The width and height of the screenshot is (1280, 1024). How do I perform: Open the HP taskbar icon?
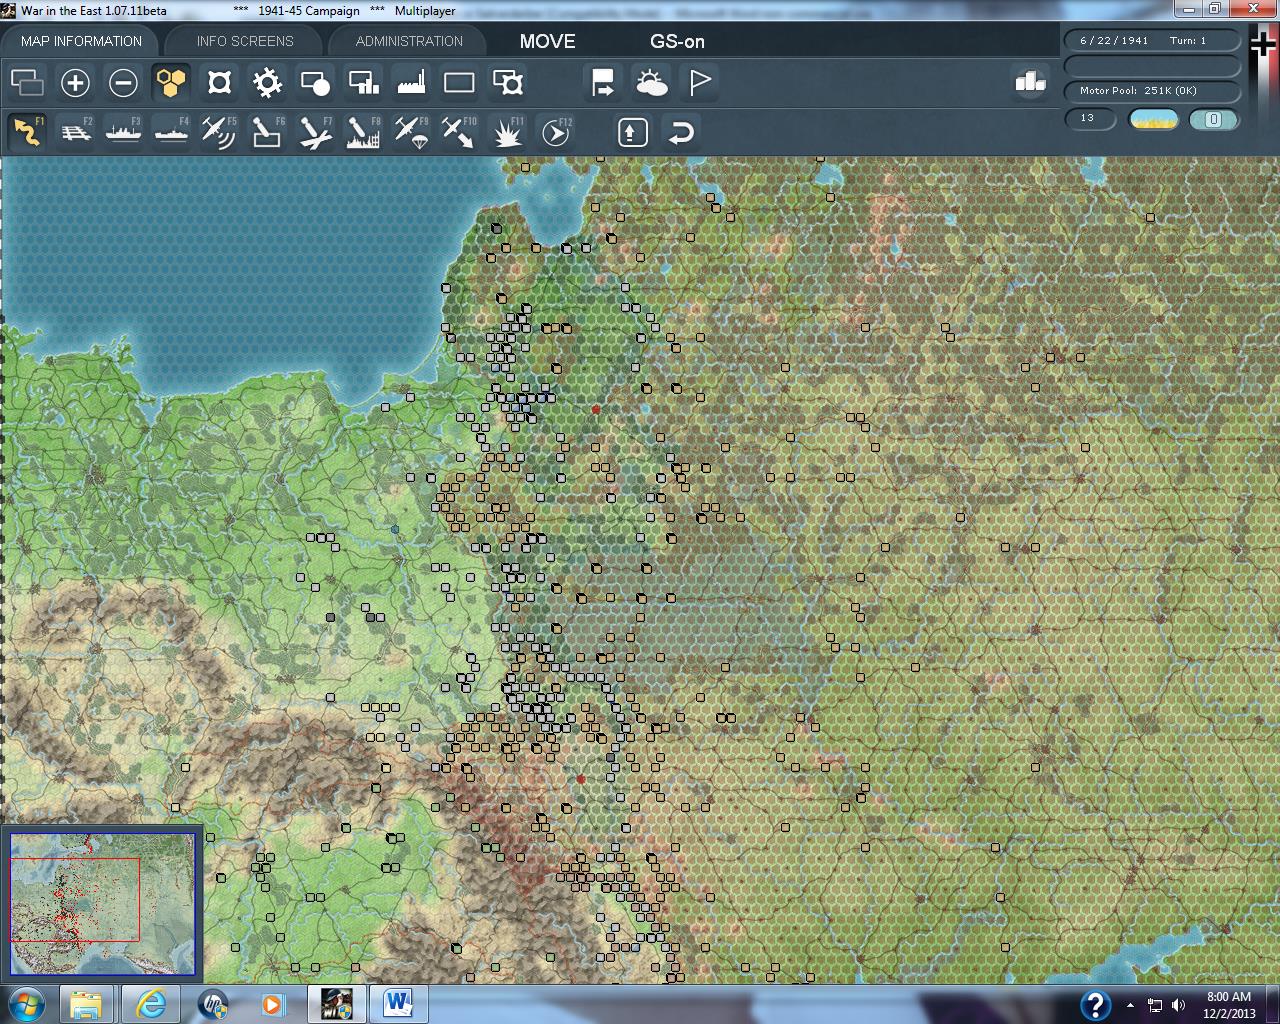coord(212,1004)
